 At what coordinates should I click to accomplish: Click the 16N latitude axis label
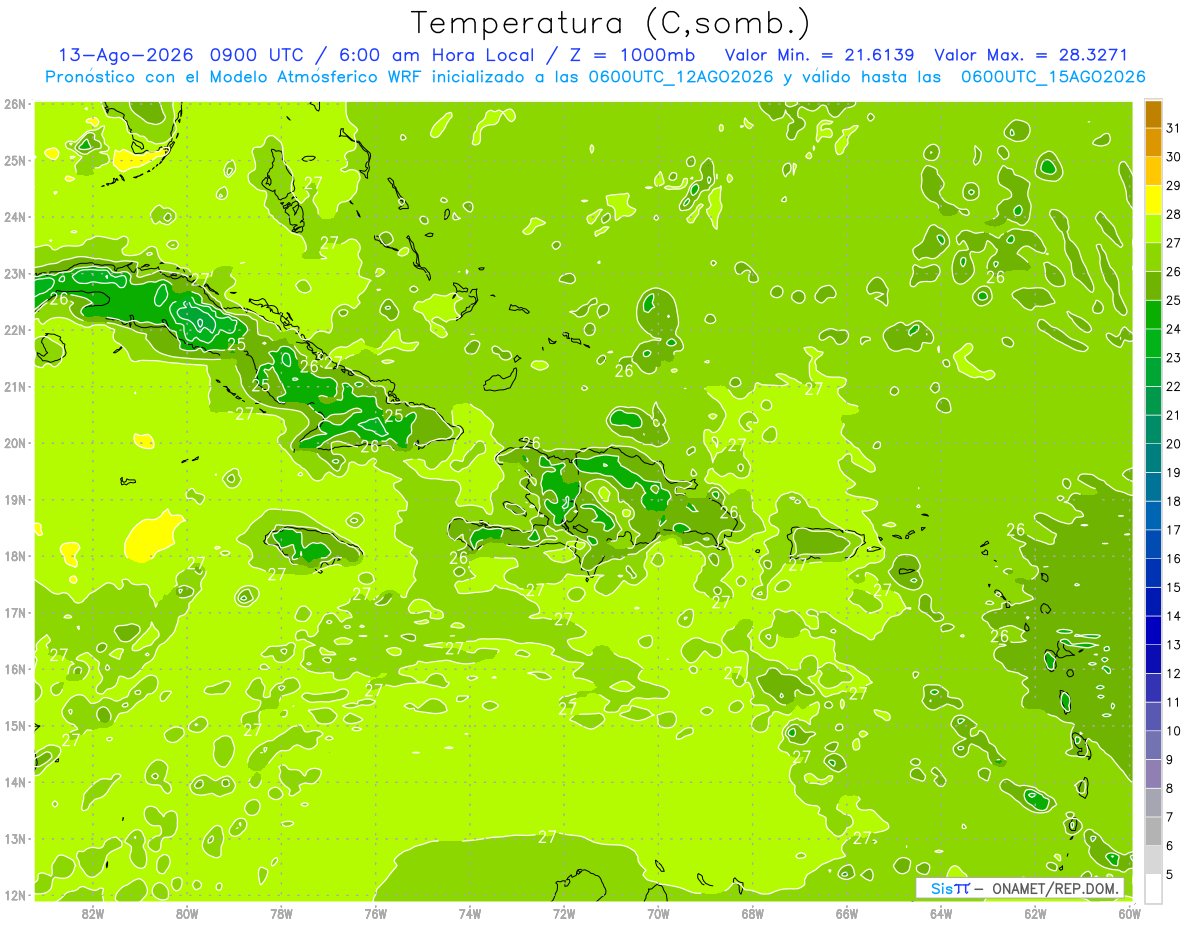(14, 669)
